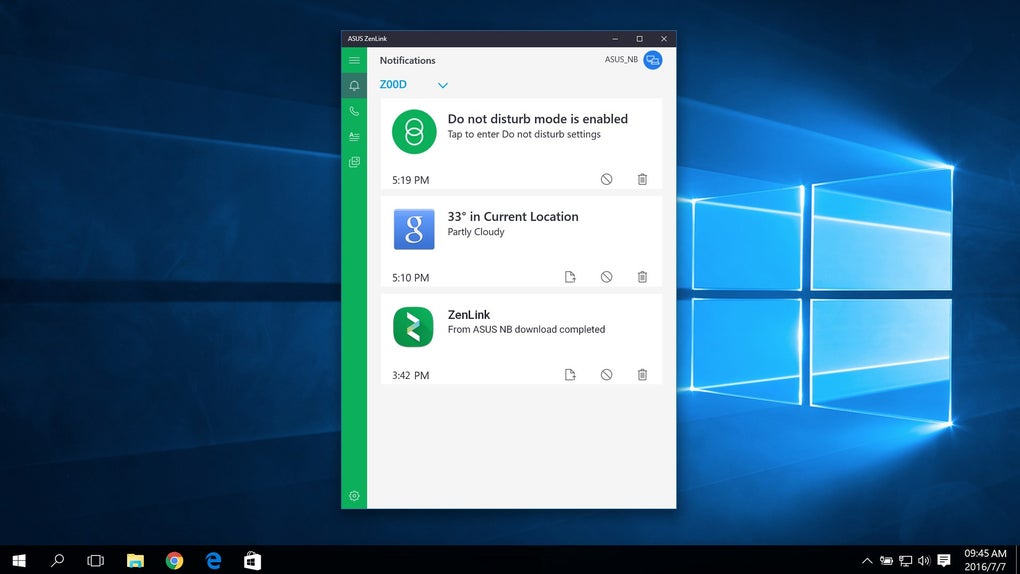Remove the ZenLink download completed notification
This screenshot has width=1020, height=574.
coord(642,375)
